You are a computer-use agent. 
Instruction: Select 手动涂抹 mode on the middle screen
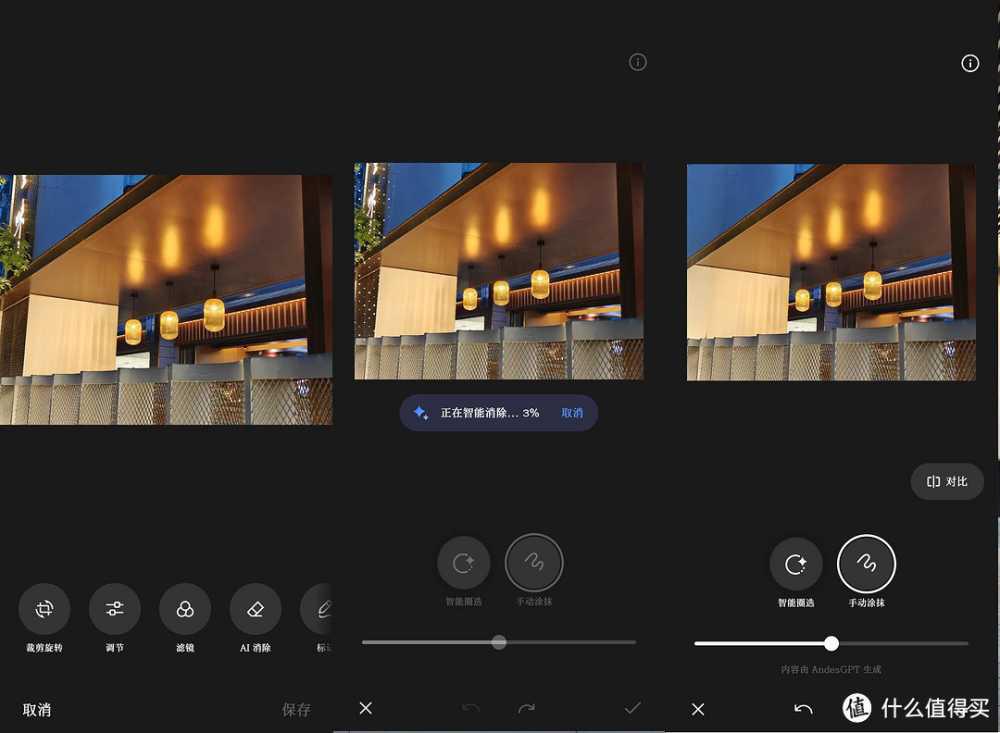point(534,563)
